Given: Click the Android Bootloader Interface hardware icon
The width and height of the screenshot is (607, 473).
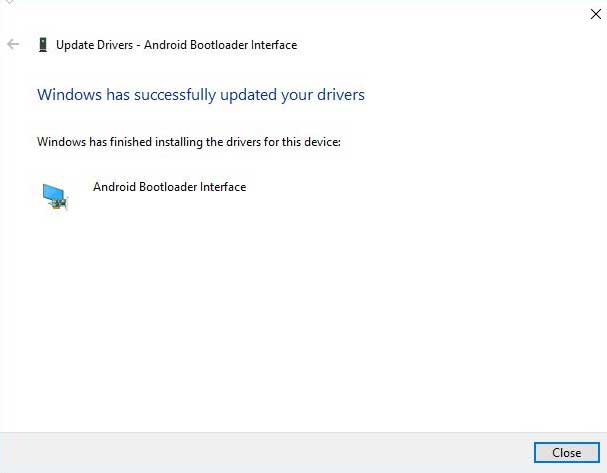Looking at the screenshot, I should (55, 197).
